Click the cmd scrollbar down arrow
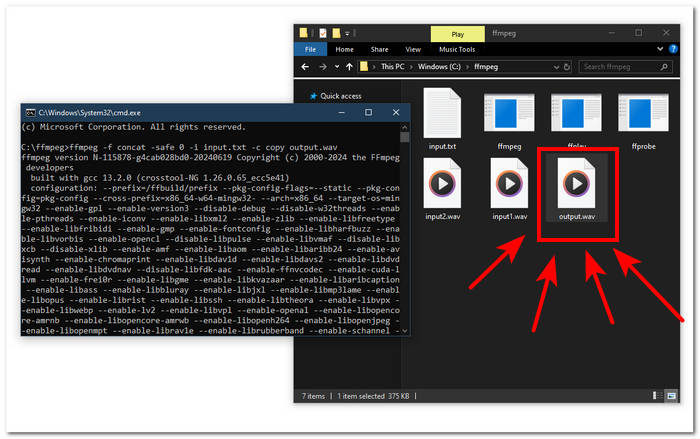 tap(405, 331)
